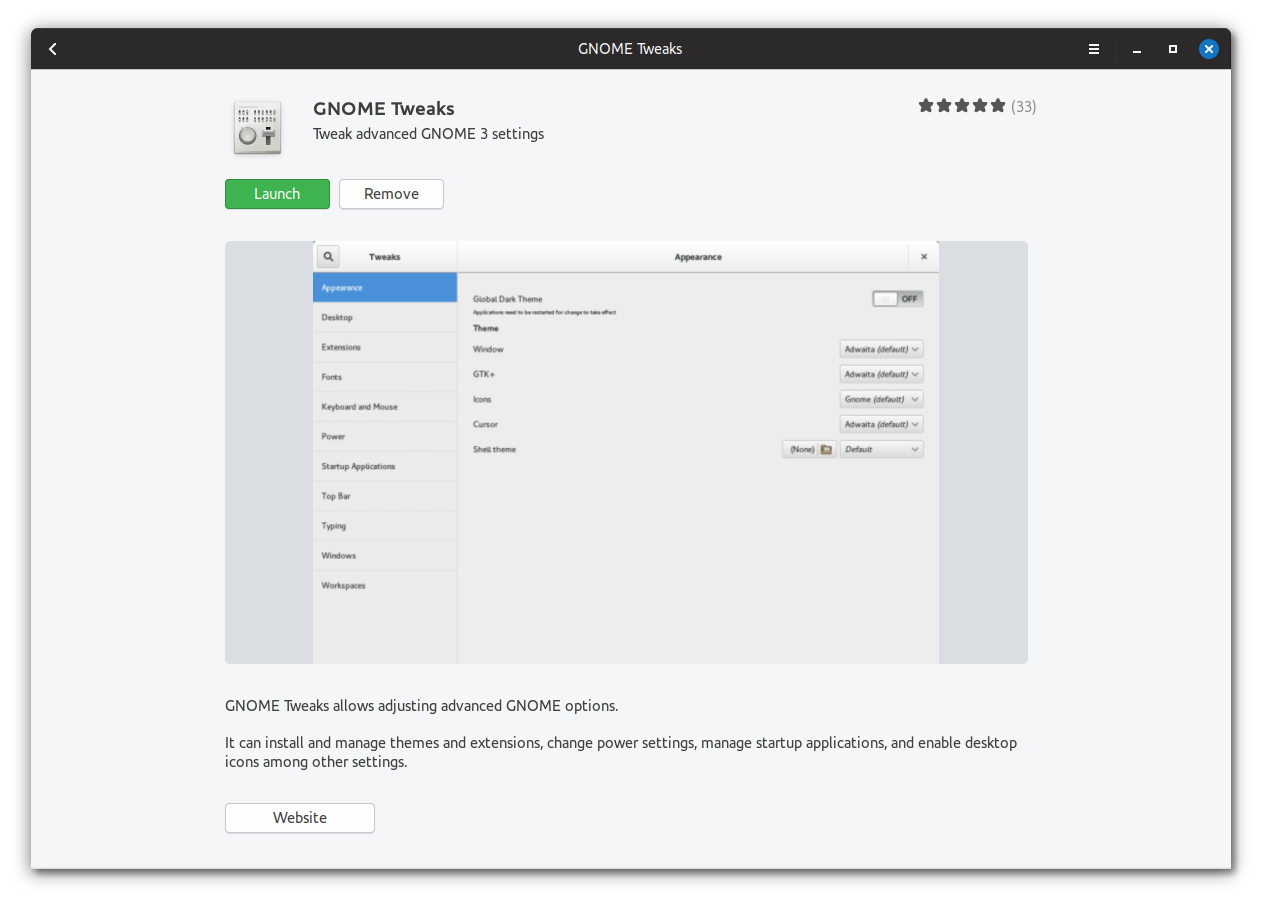Viewport: 1266px width, 907px height.
Task: Click the back arrow in header bar
Action: [53, 49]
